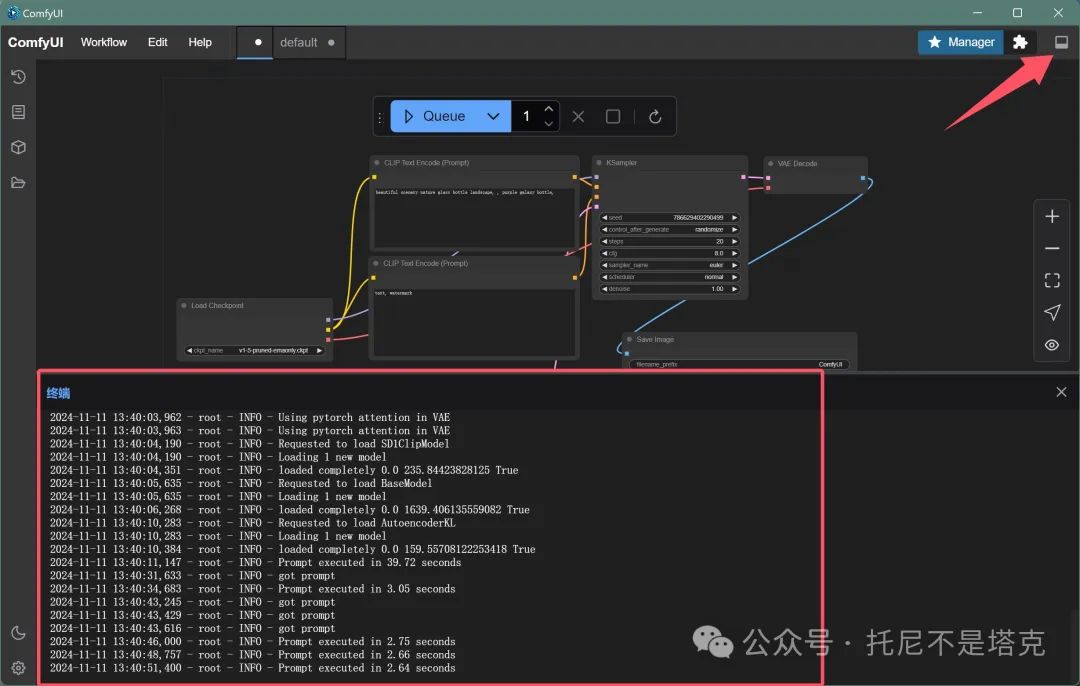Open the Queue history sidebar panel

[19, 76]
